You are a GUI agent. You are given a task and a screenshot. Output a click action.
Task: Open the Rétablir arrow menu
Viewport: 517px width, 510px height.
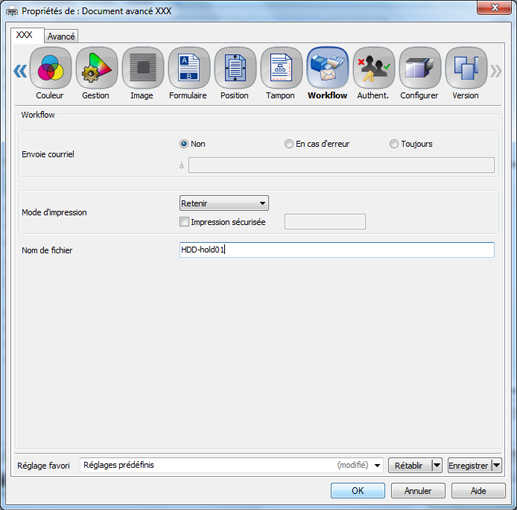click(x=437, y=465)
